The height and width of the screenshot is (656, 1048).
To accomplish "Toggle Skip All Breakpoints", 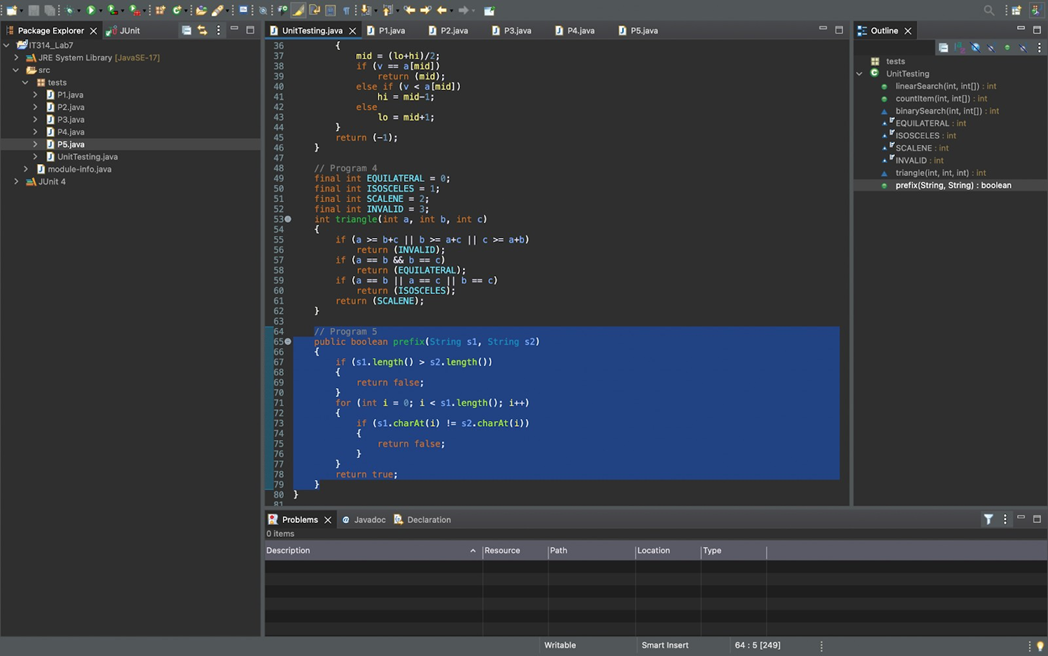I will [263, 11].
